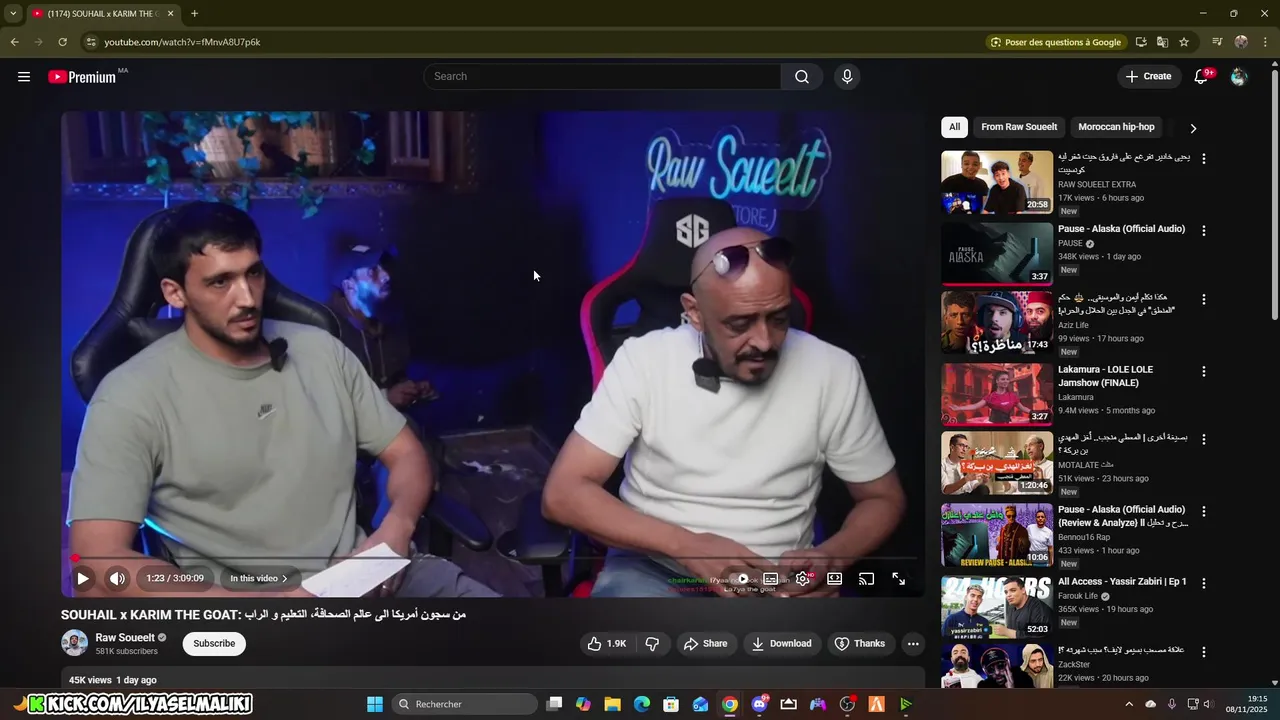This screenshot has height=720, width=1280.
Task: Open YouTube account avatar menu
Action: (1239, 77)
